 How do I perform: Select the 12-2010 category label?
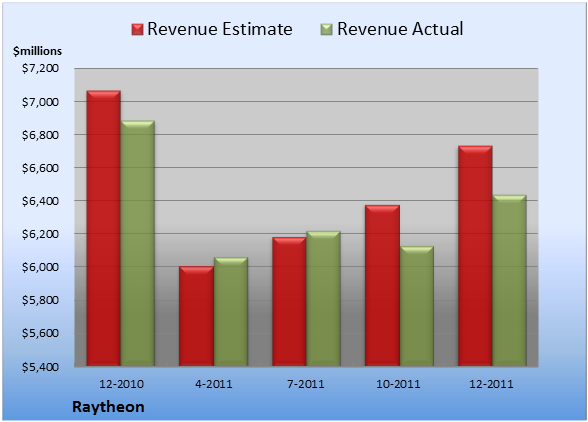click(x=122, y=384)
